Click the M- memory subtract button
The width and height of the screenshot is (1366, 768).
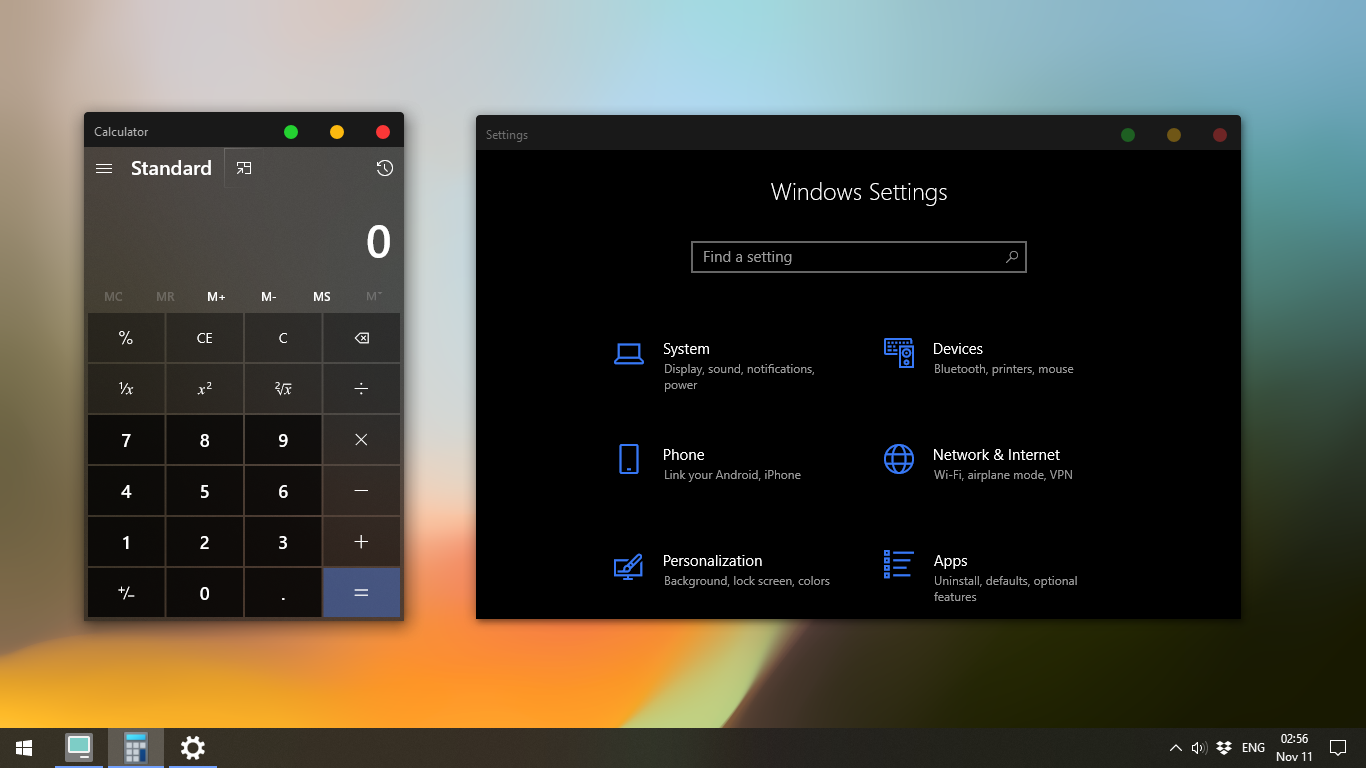click(x=269, y=297)
